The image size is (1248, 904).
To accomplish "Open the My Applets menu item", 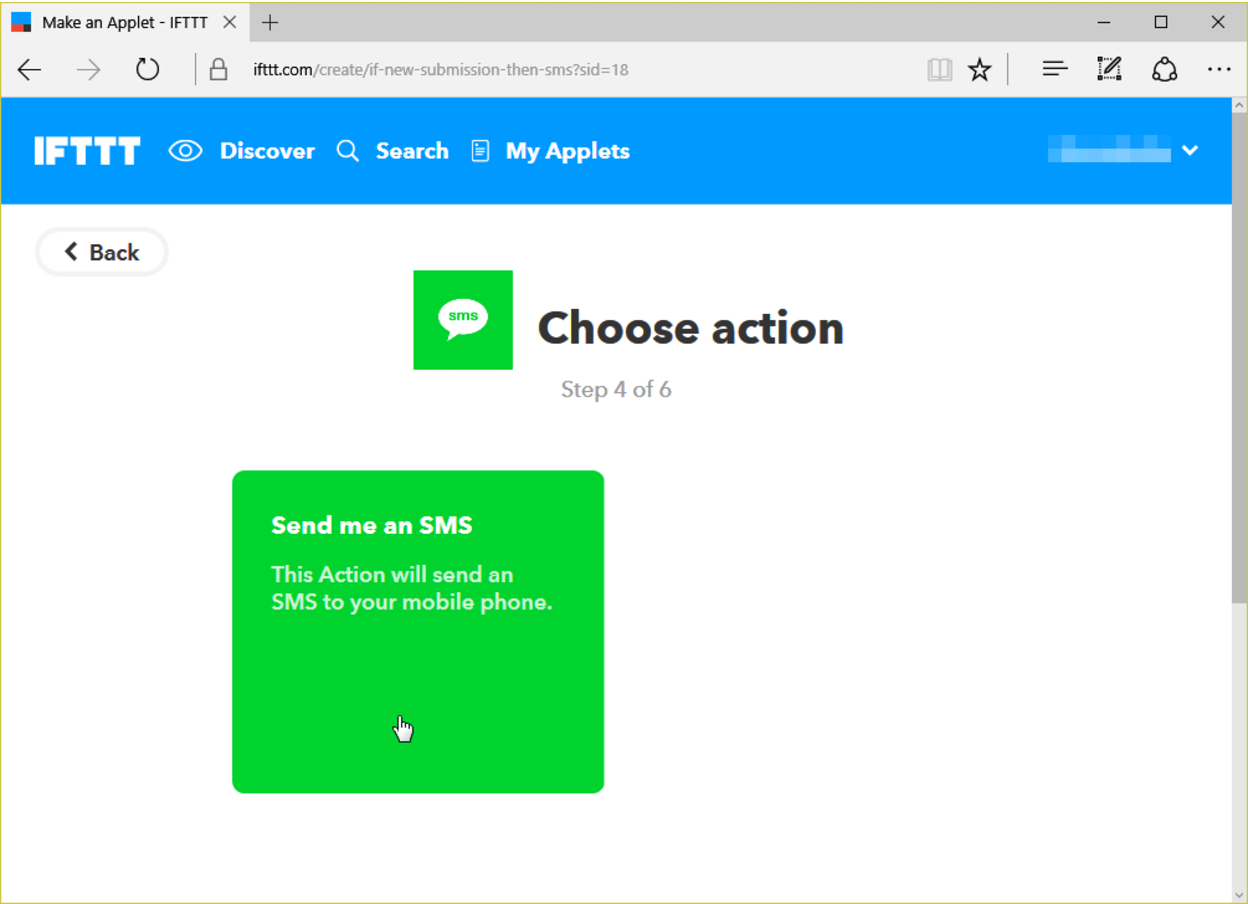I will pos(568,151).
